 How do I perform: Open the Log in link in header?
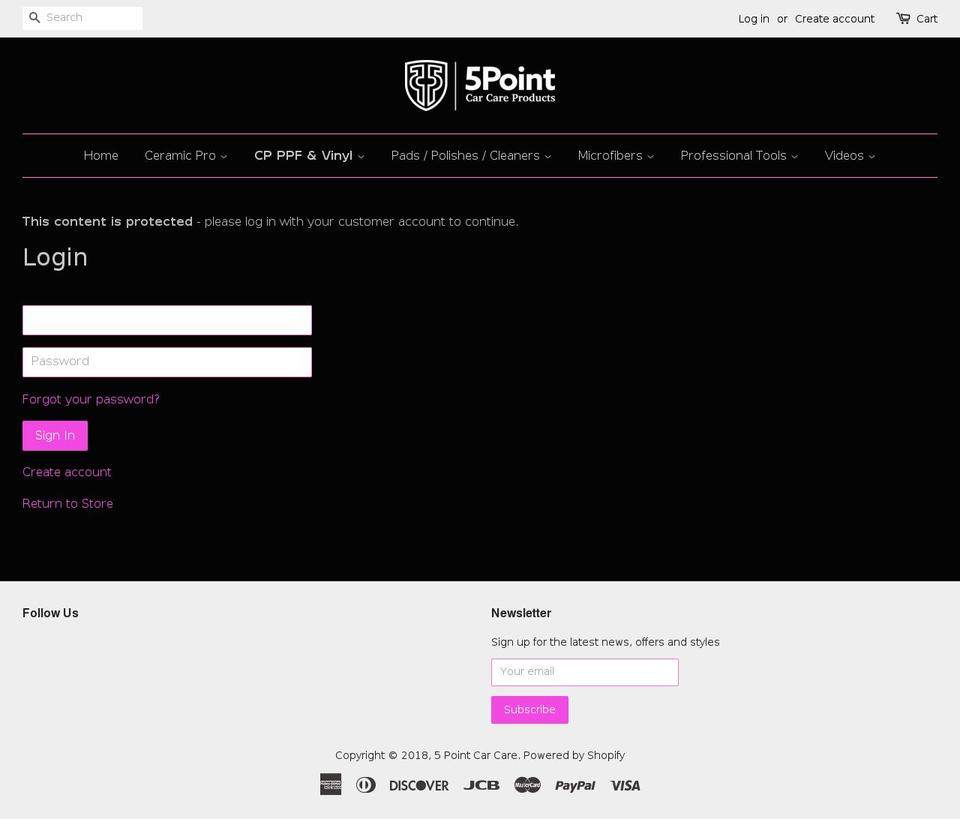[754, 19]
